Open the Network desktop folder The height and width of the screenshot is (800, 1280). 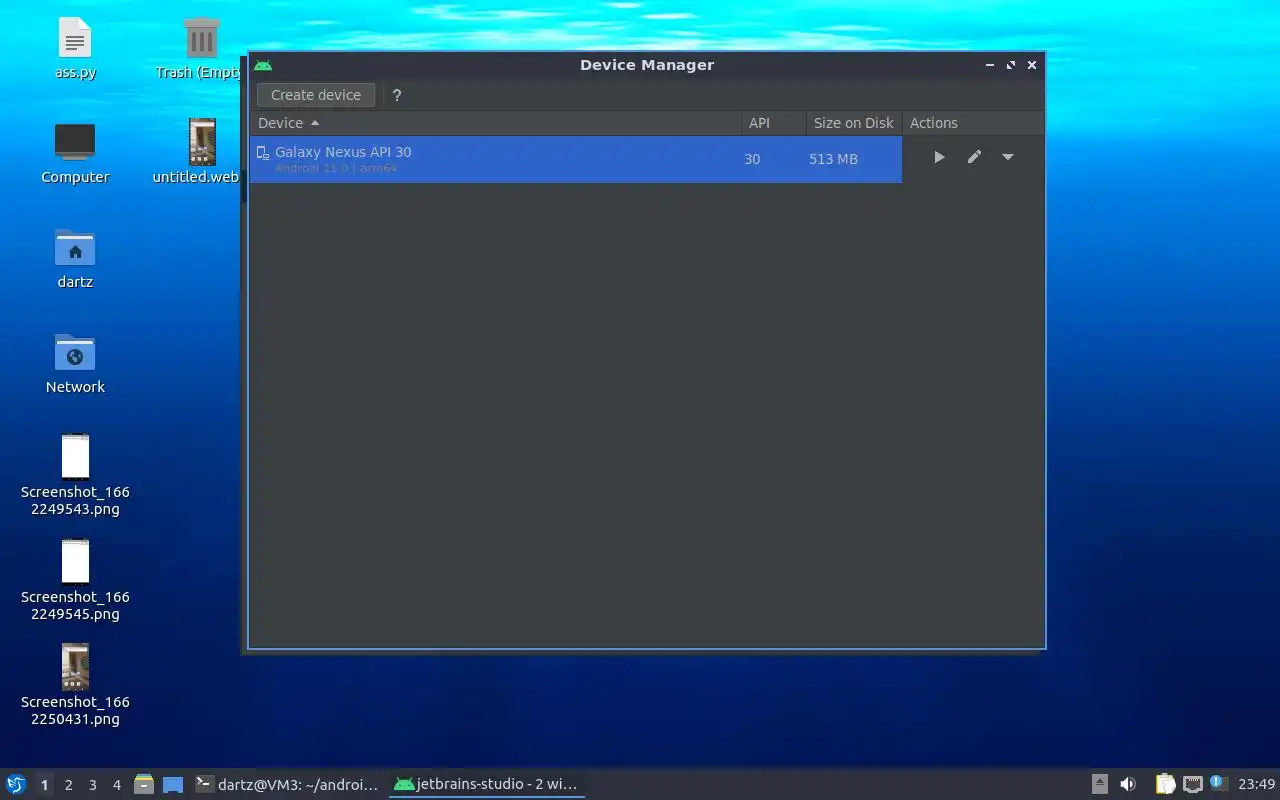[x=75, y=363]
